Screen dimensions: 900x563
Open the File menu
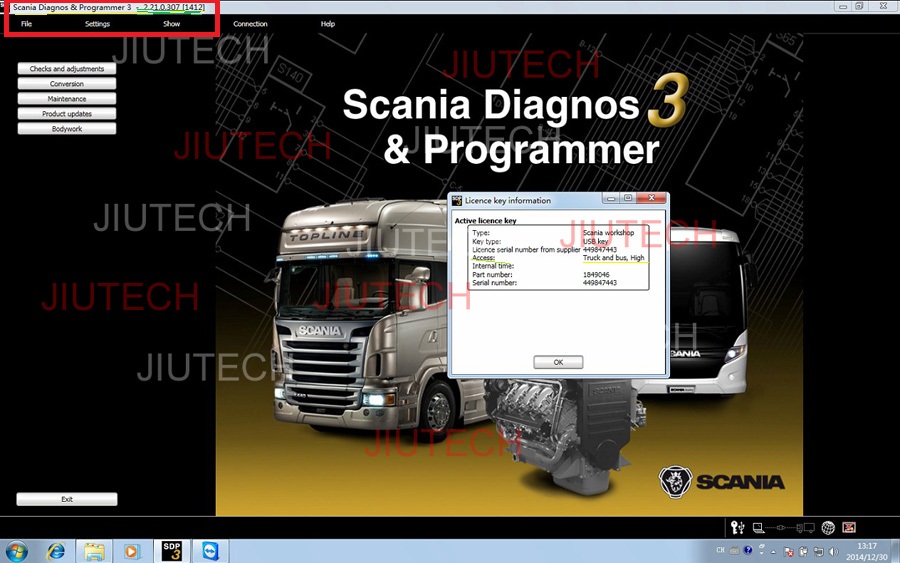(x=26, y=24)
